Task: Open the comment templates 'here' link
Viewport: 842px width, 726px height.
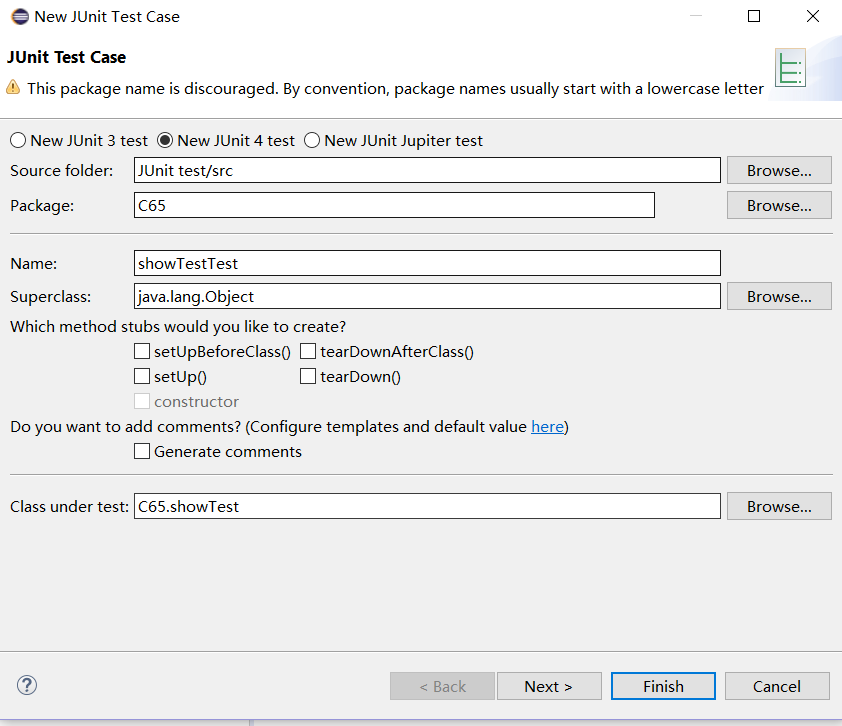Action: pyautogui.click(x=547, y=427)
